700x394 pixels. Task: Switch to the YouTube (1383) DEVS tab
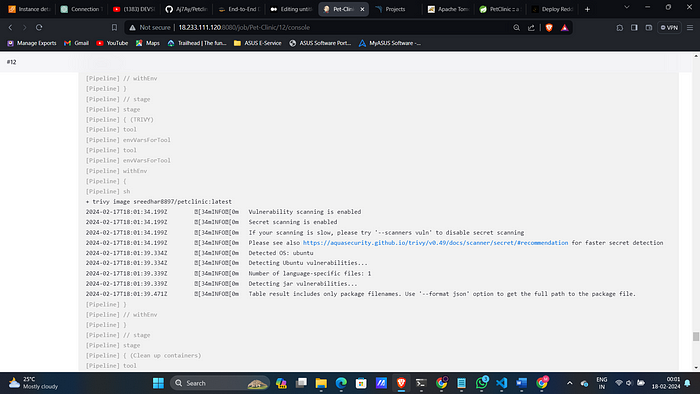[134, 9]
